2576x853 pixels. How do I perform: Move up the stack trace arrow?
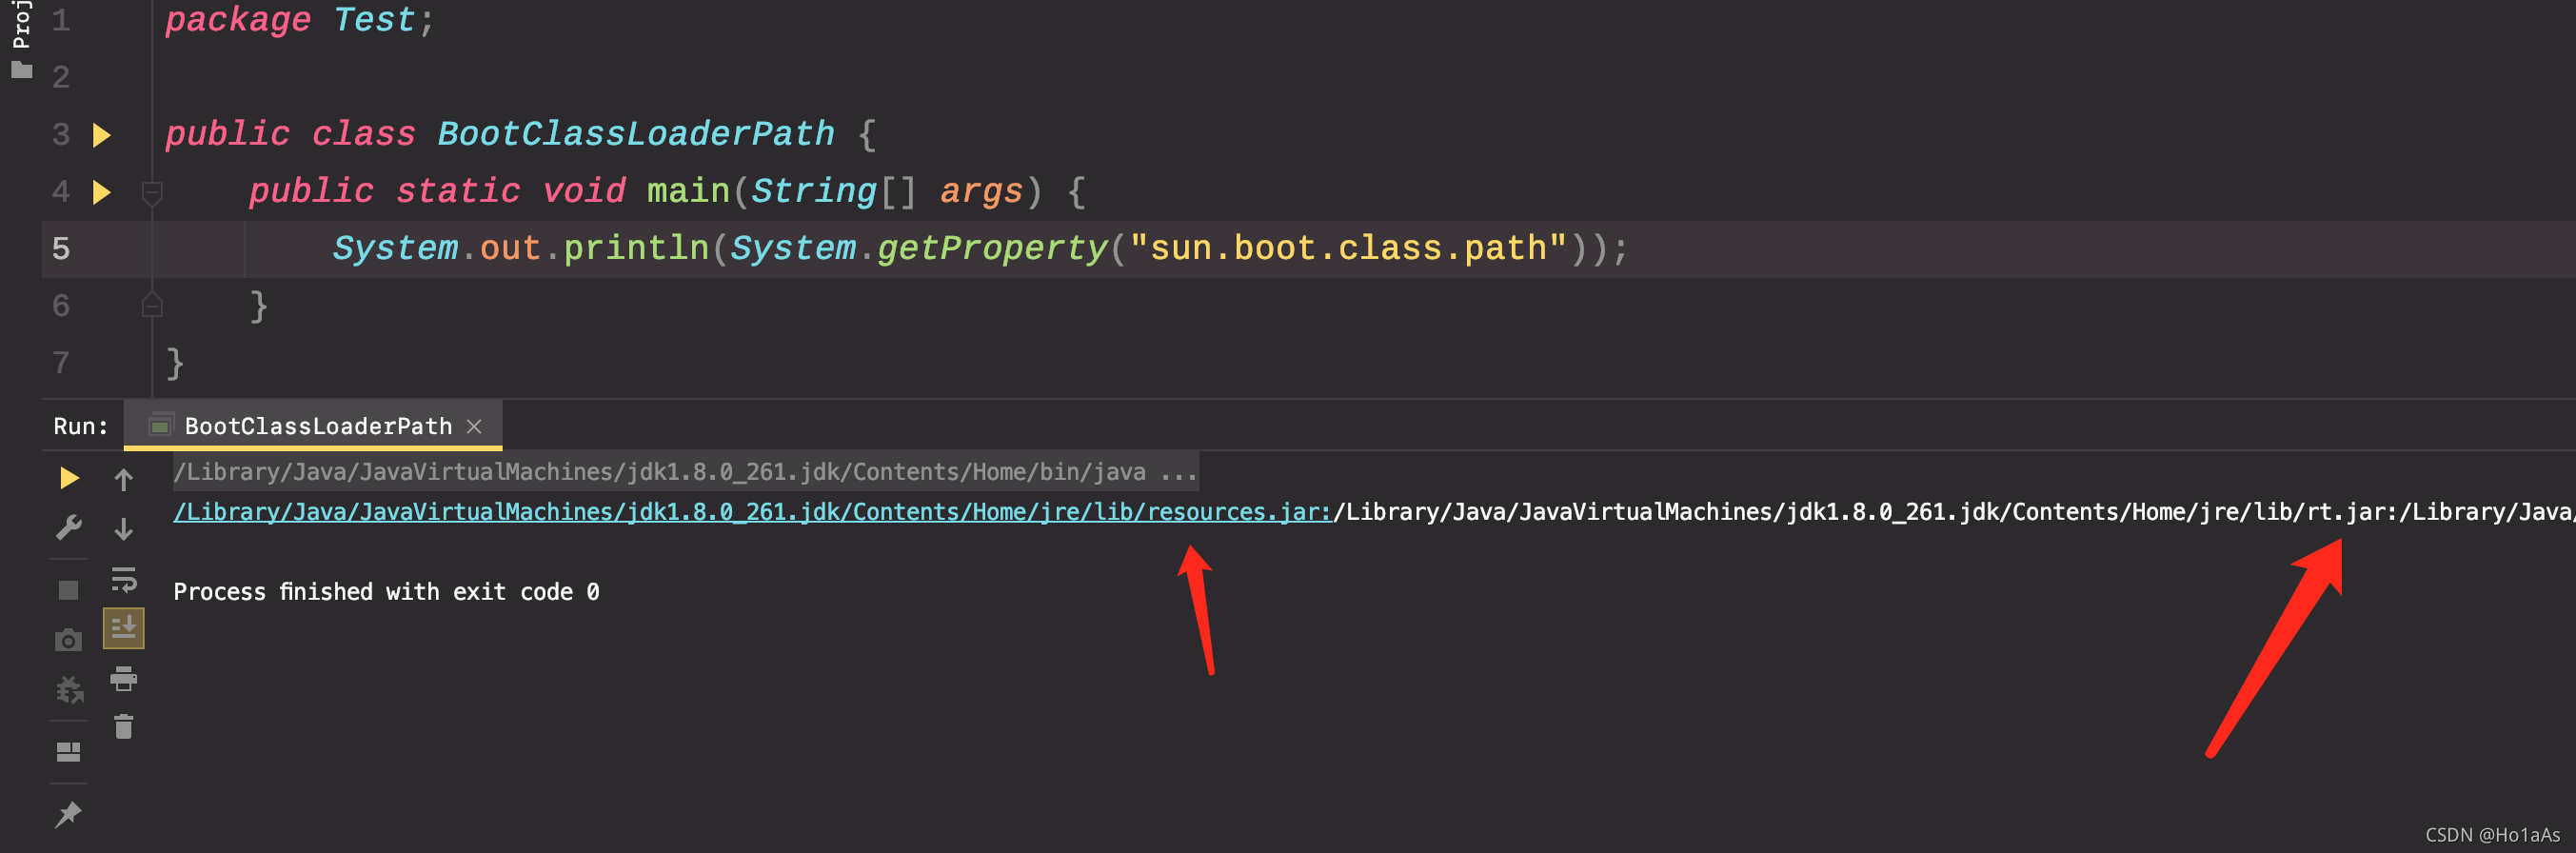point(123,479)
